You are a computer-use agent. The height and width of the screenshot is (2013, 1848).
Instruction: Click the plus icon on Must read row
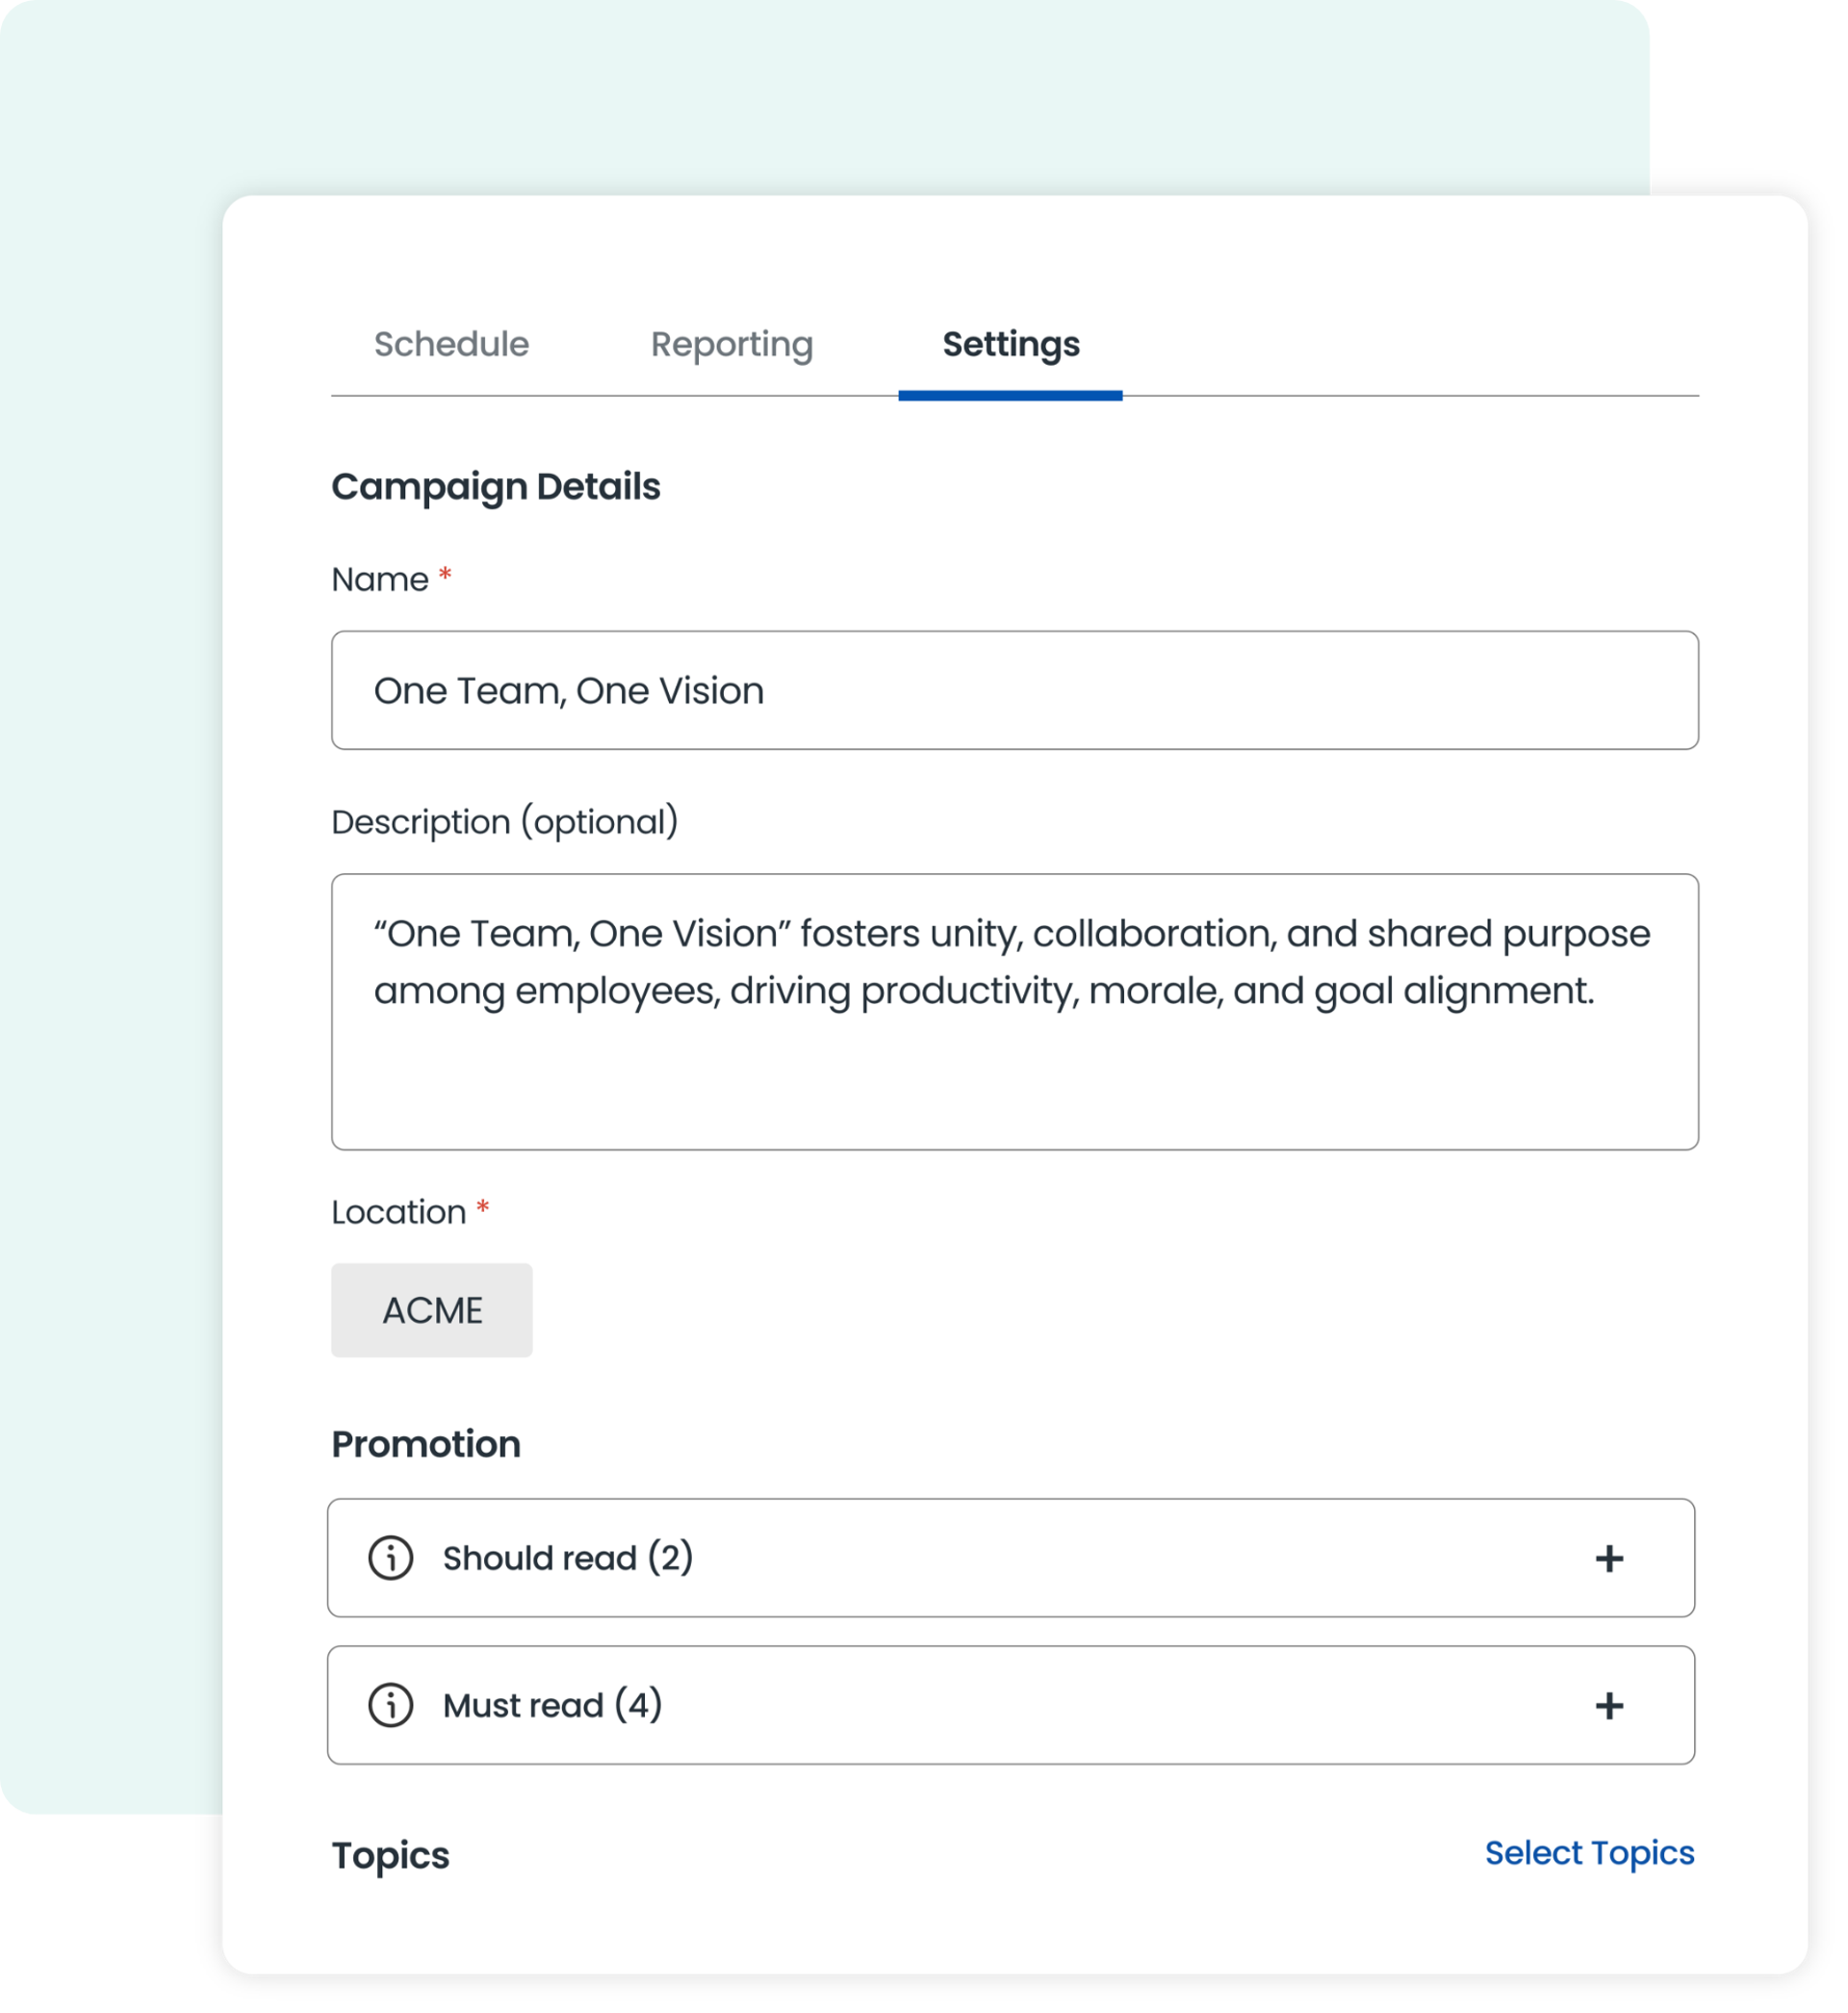click(x=1611, y=1705)
